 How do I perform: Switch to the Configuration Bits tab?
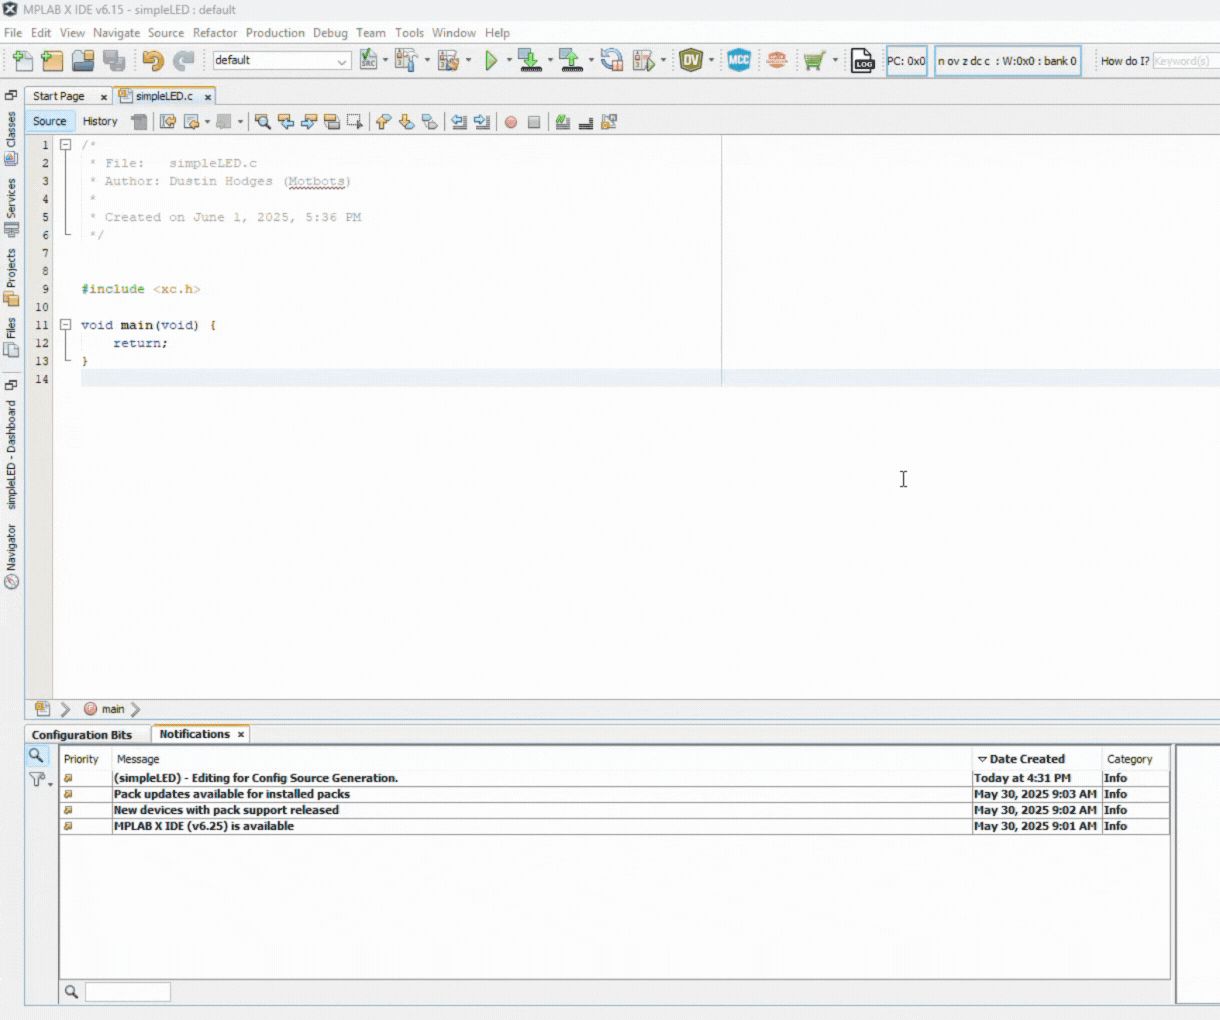click(82, 735)
